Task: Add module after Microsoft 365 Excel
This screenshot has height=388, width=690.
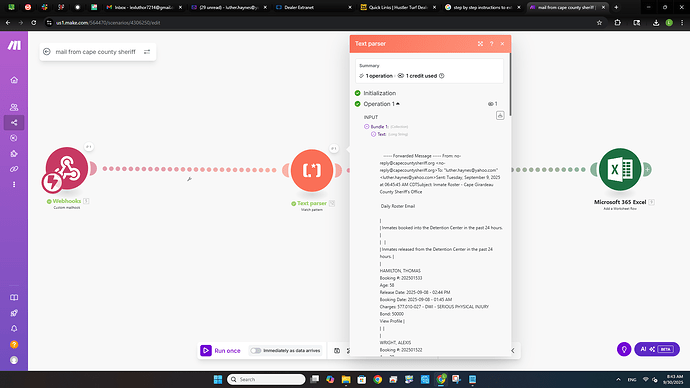Action: click(647, 169)
